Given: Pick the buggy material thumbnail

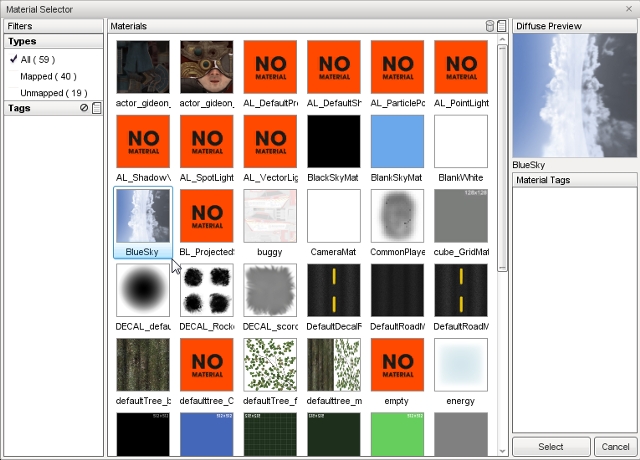Looking at the screenshot, I should (x=269, y=216).
